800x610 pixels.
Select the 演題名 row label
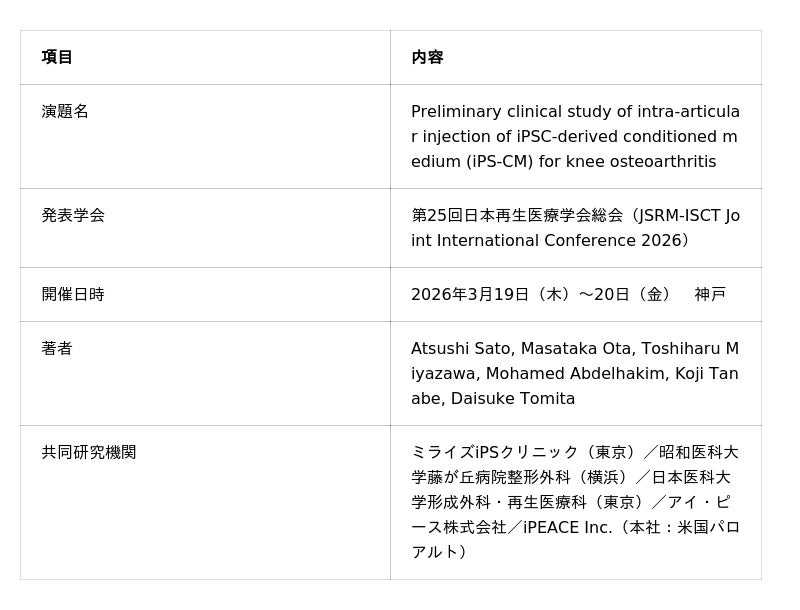tap(65, 111)
